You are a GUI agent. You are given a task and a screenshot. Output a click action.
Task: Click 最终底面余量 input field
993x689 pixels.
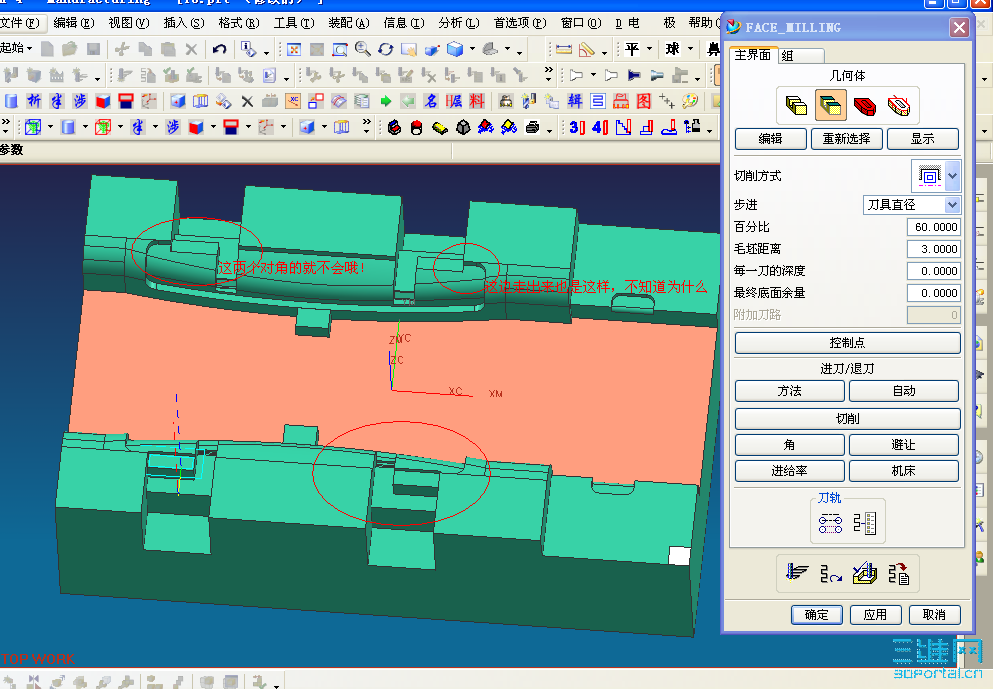coord(933,293)
